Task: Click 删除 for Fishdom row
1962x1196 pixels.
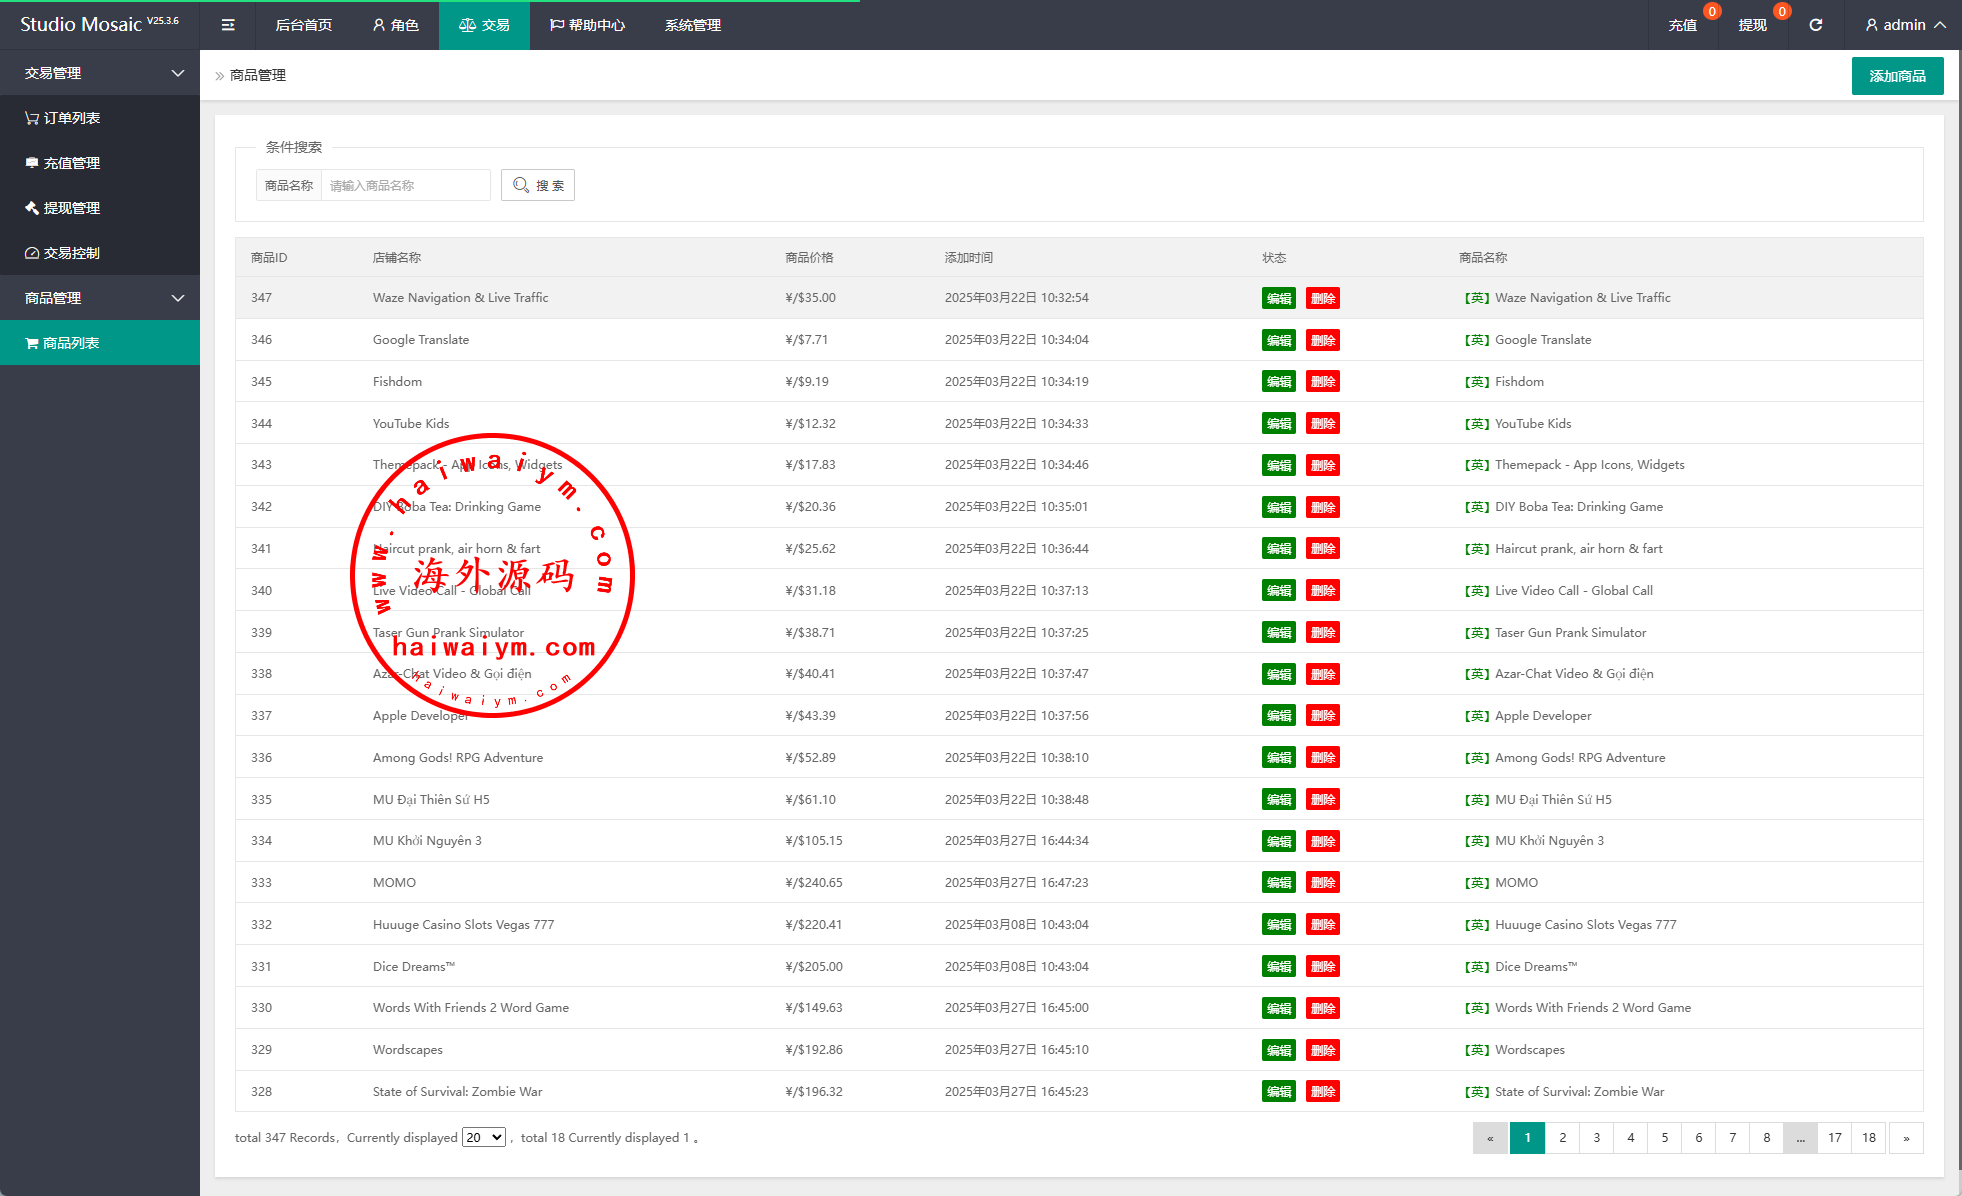Action: coord(1322,382)
